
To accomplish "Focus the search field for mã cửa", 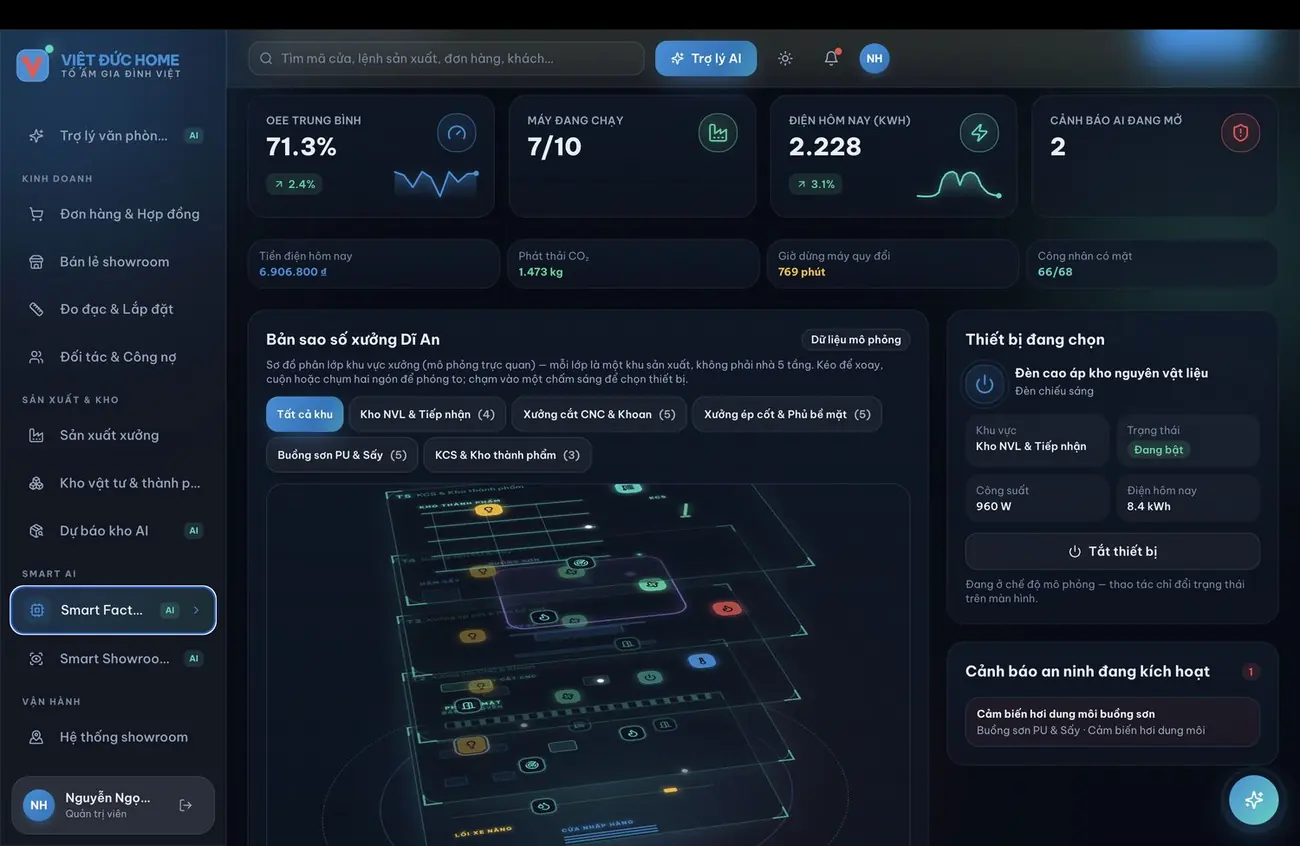I will coord(446,58).
